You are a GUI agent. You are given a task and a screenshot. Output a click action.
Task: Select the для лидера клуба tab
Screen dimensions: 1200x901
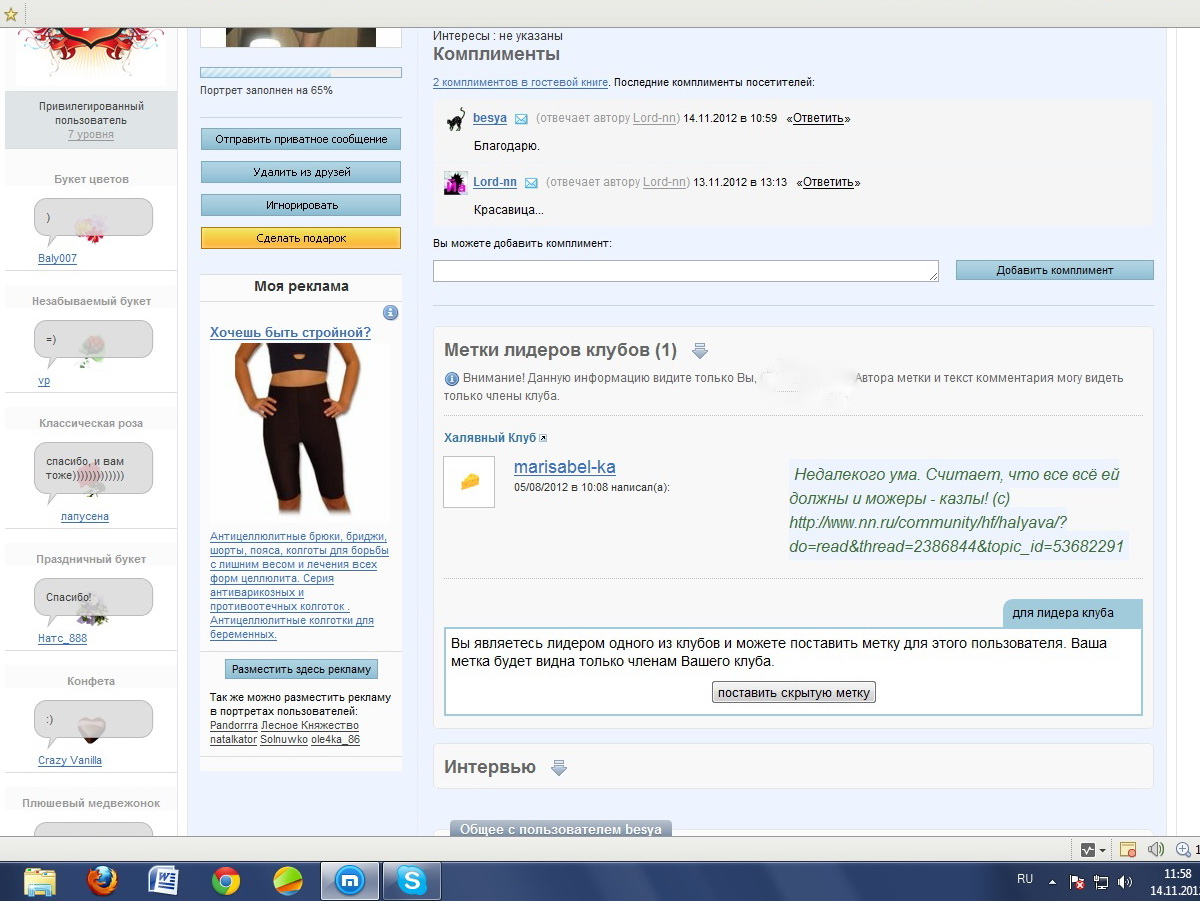tap(1072, 613)
